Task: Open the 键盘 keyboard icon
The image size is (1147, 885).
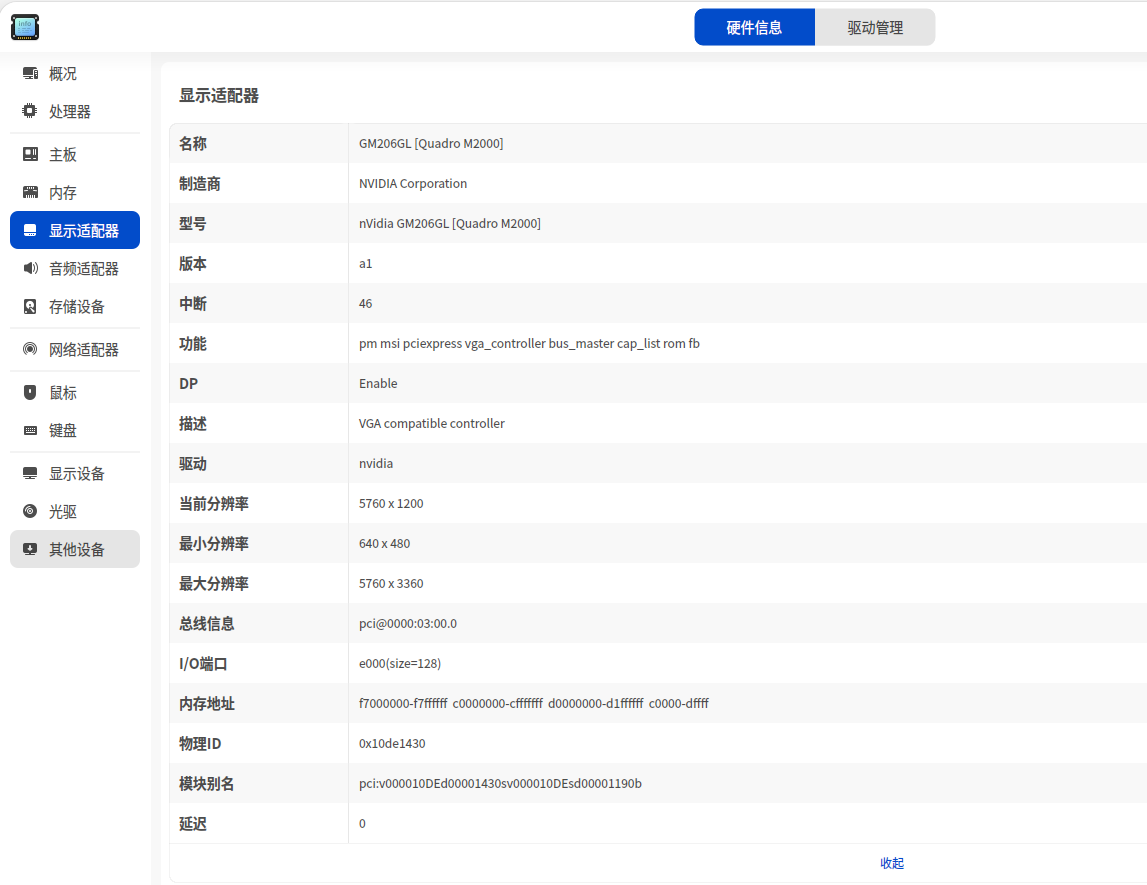Action: 30,430
